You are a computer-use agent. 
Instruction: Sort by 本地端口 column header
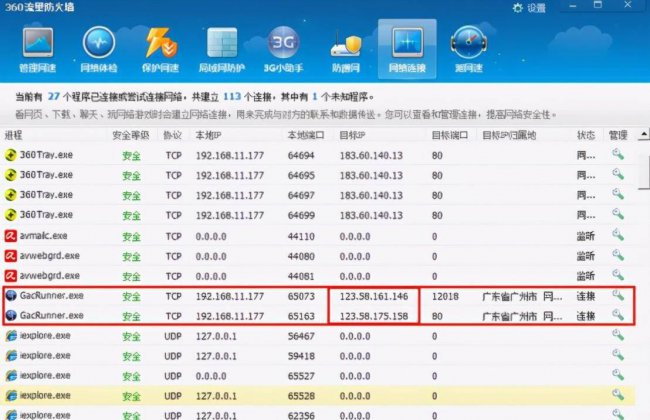[x=306, y=135]
